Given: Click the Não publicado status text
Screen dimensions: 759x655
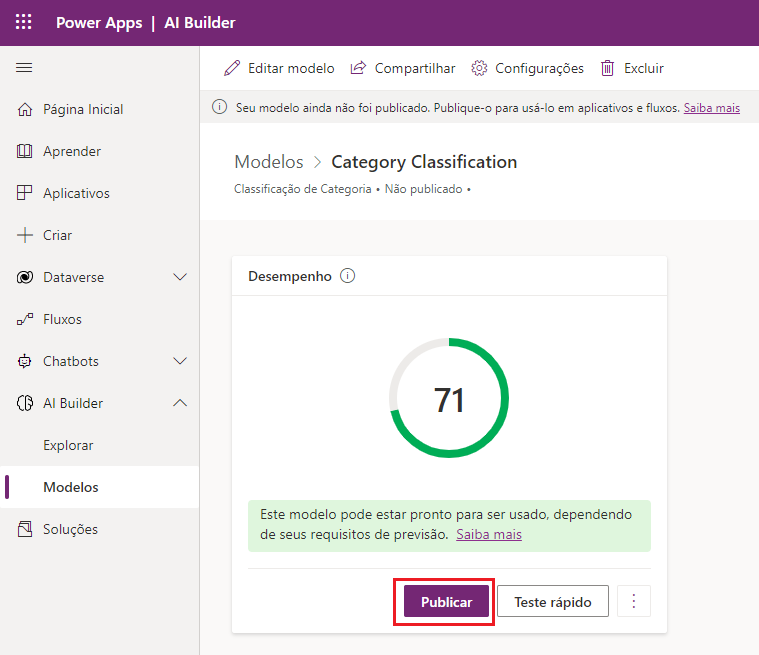Looking at the screenshot, I should (424, 189).
